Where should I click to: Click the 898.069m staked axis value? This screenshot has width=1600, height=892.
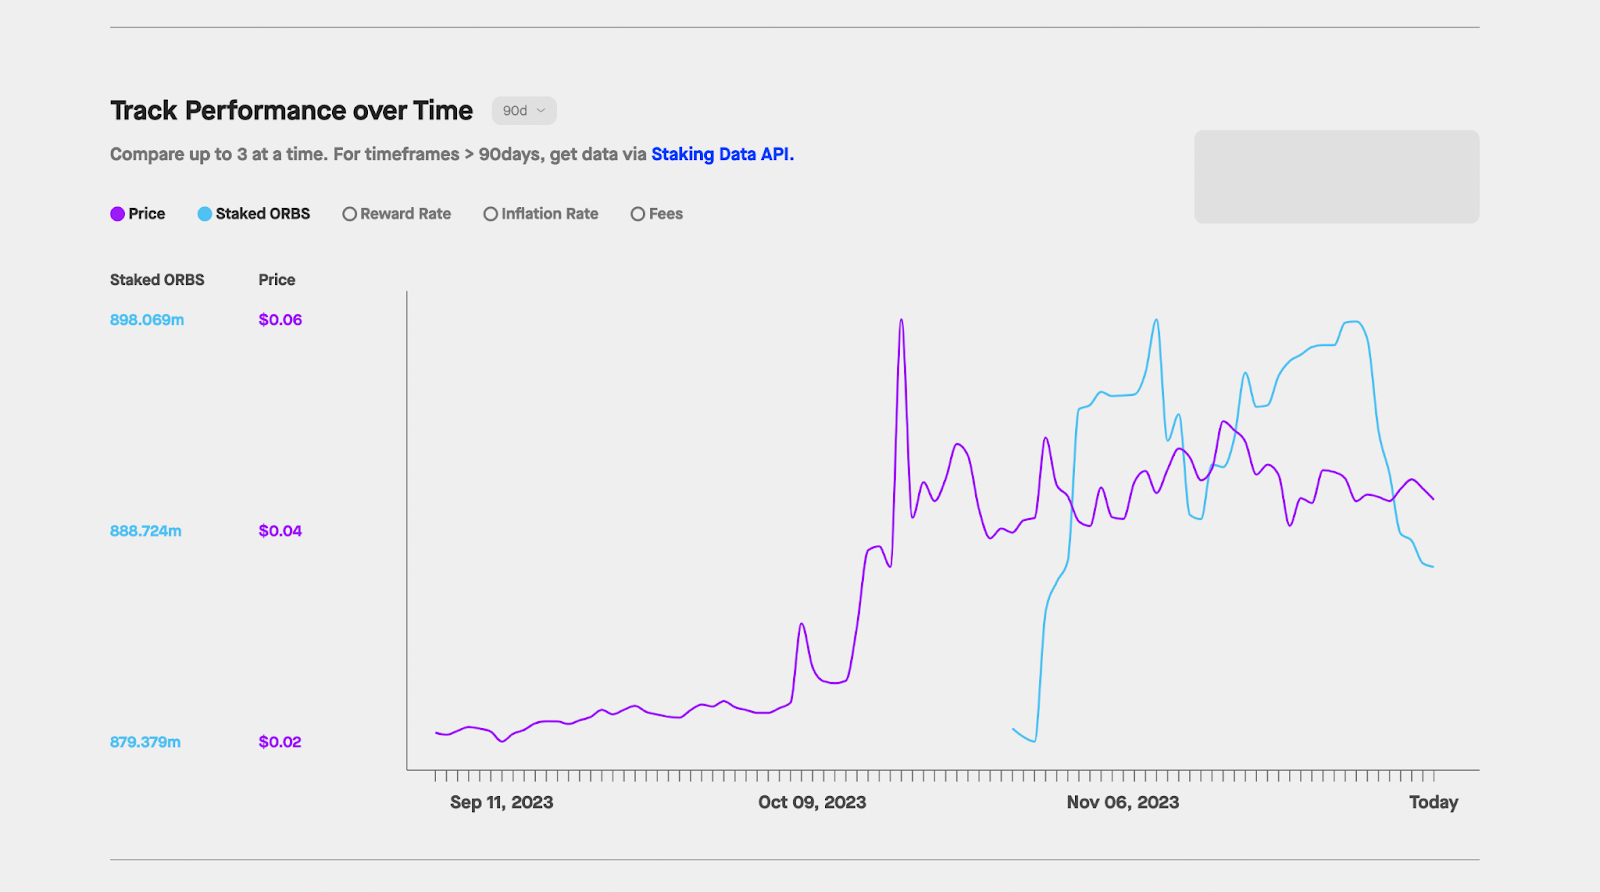pyautogui.click(x=147, y=320)
